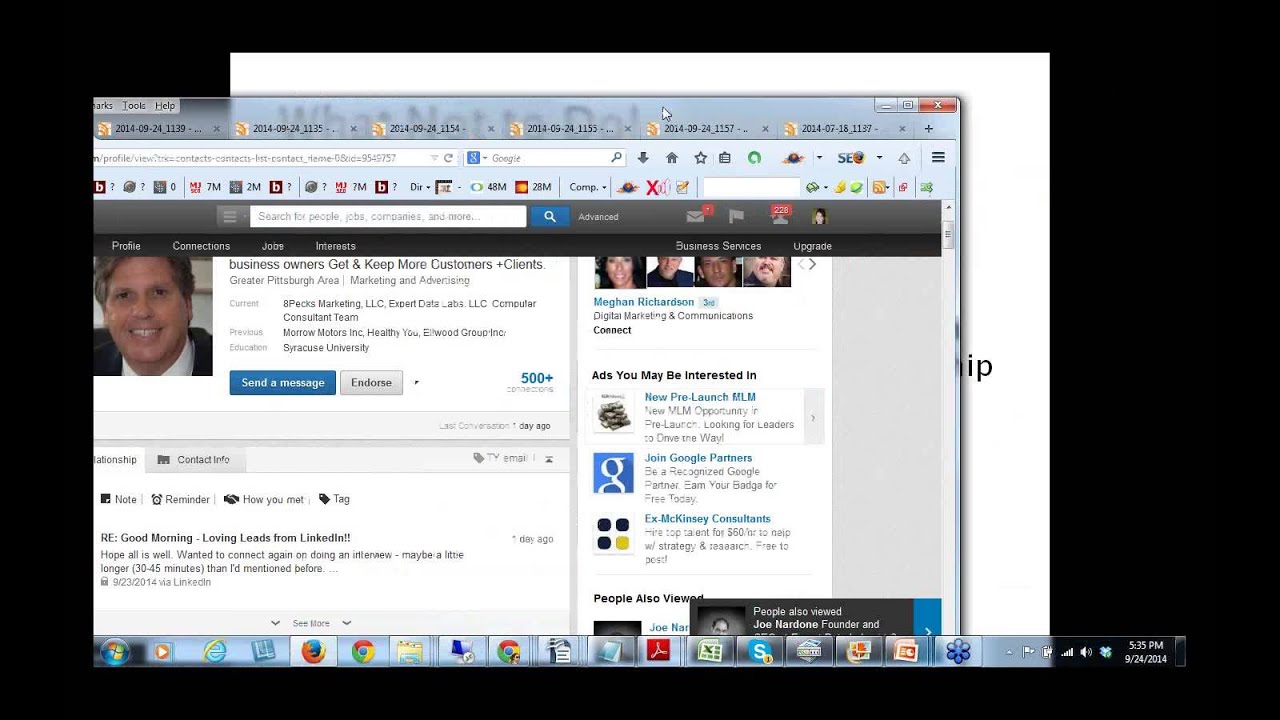Screen dimensions: 1280x720
Task: Open the Comp. dropdown in the SEO toolbar
Action: [x=588, y=187]
